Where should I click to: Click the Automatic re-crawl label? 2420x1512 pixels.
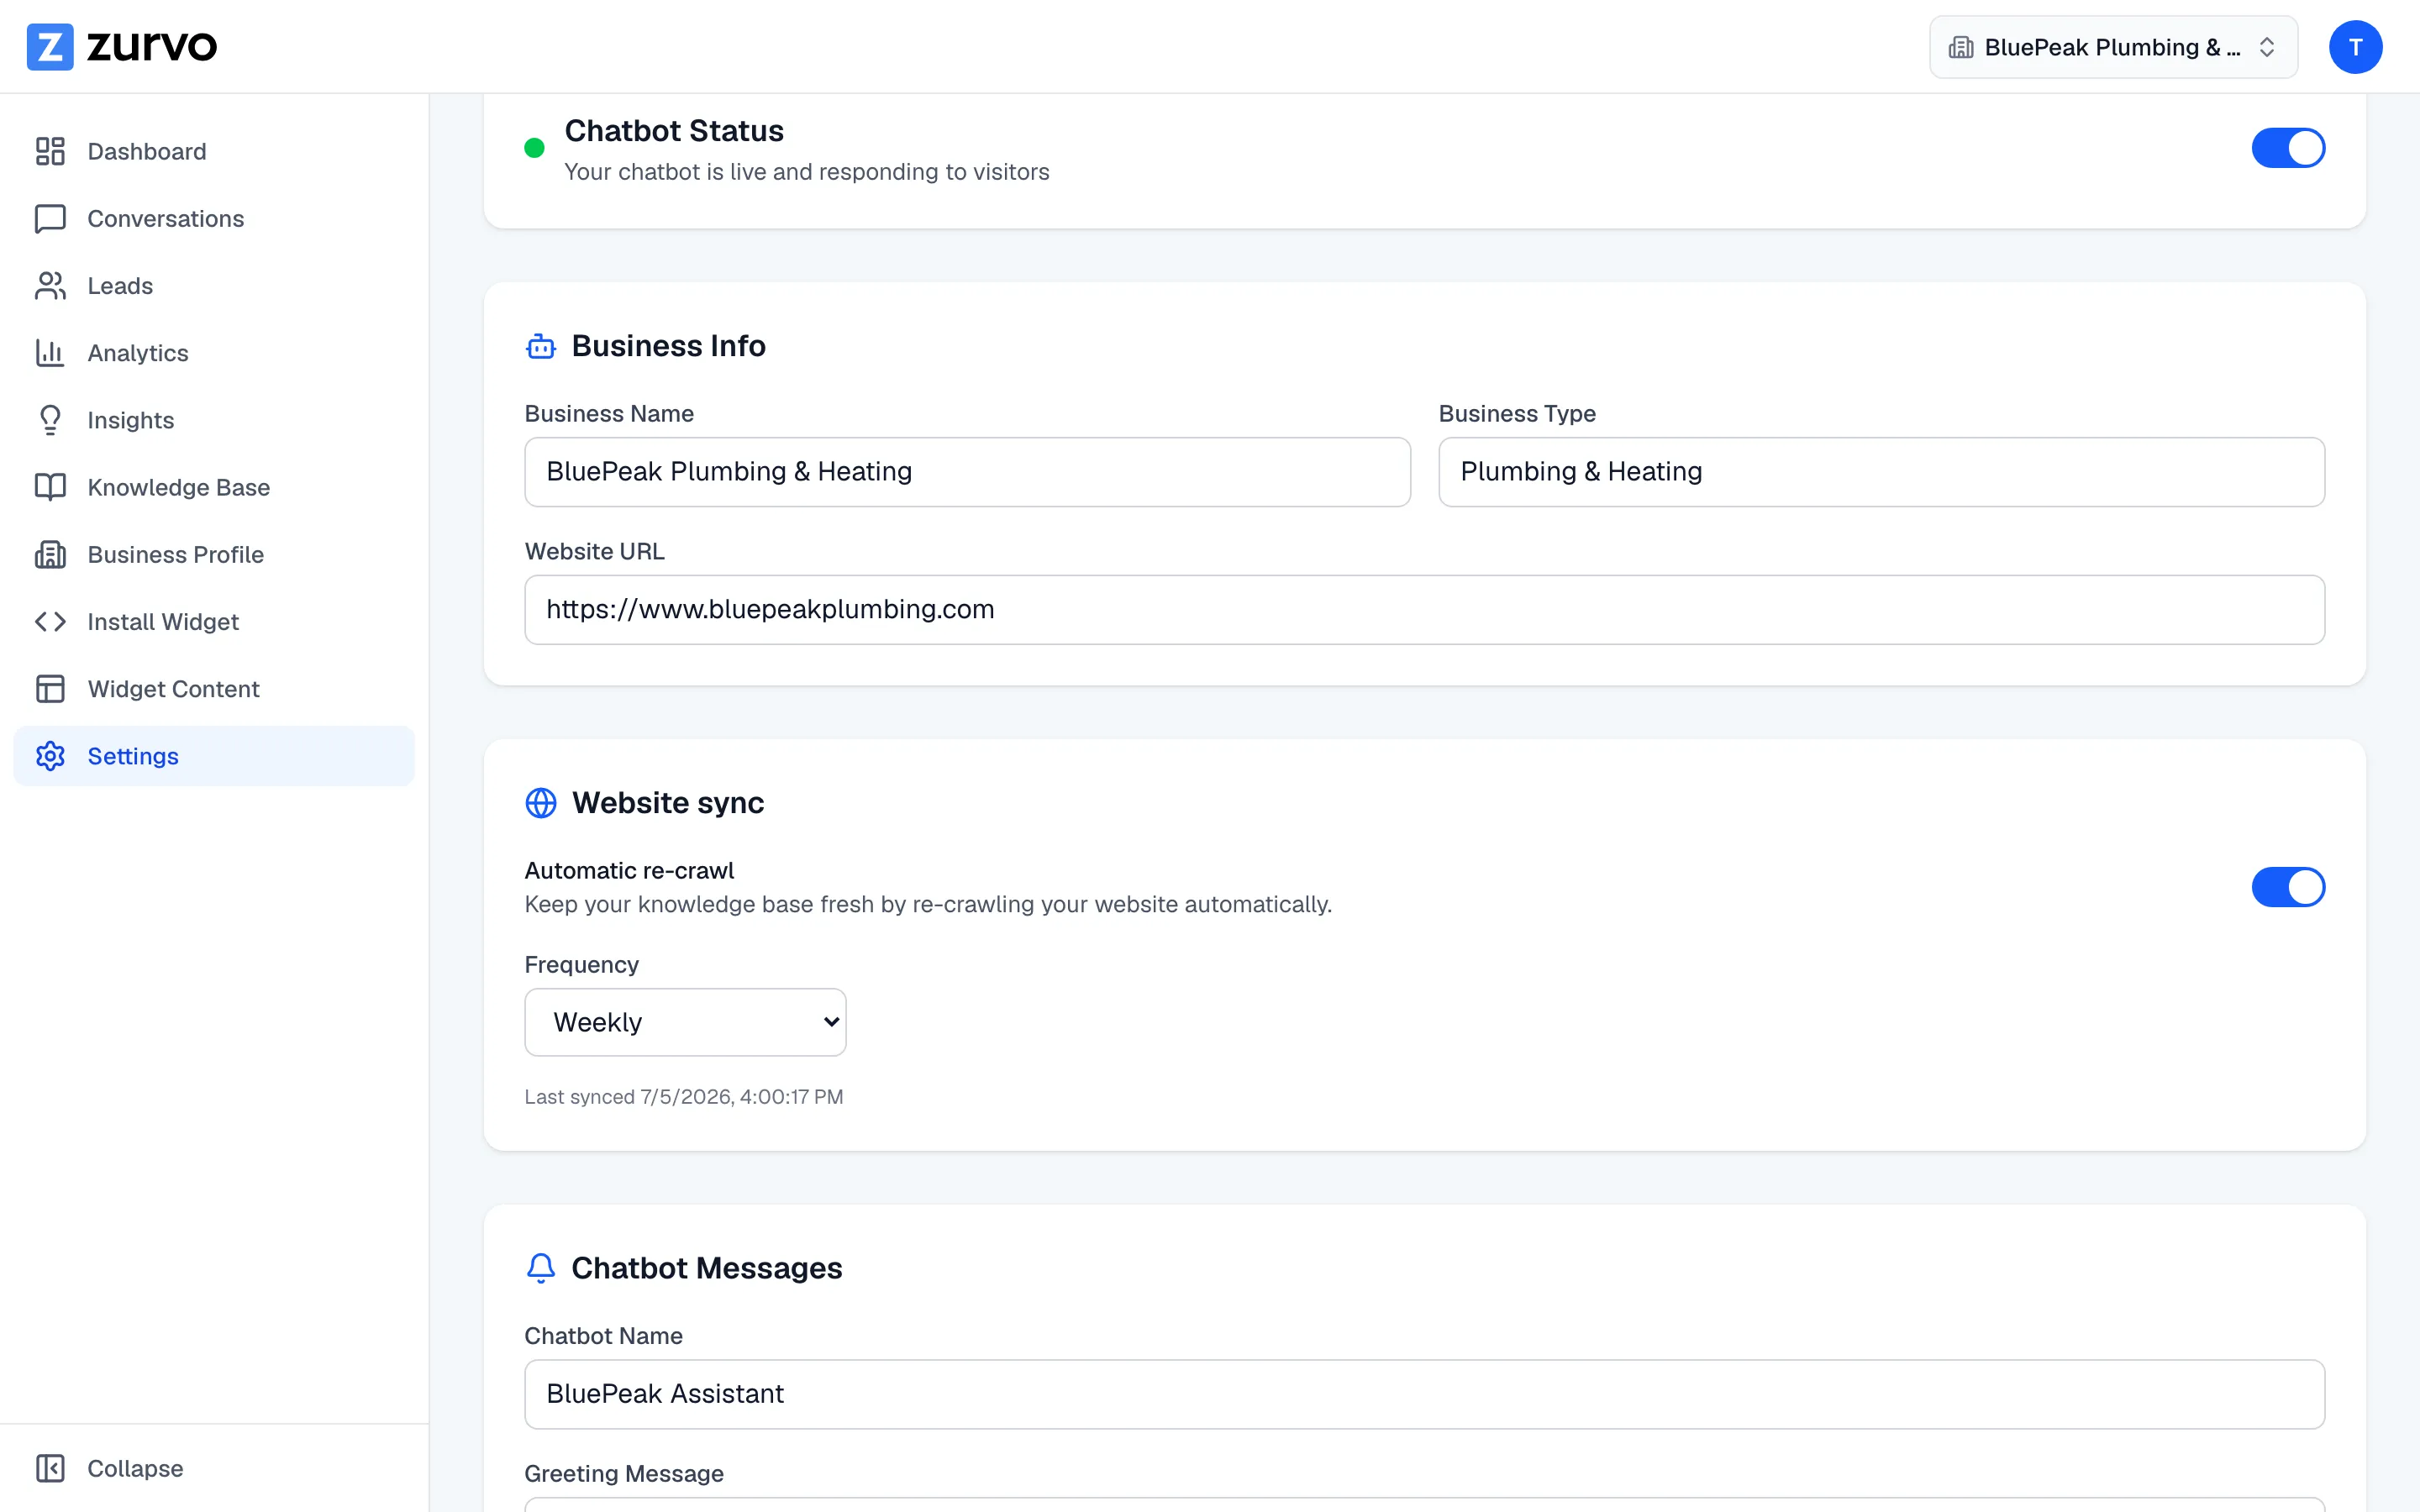[629, 871]
